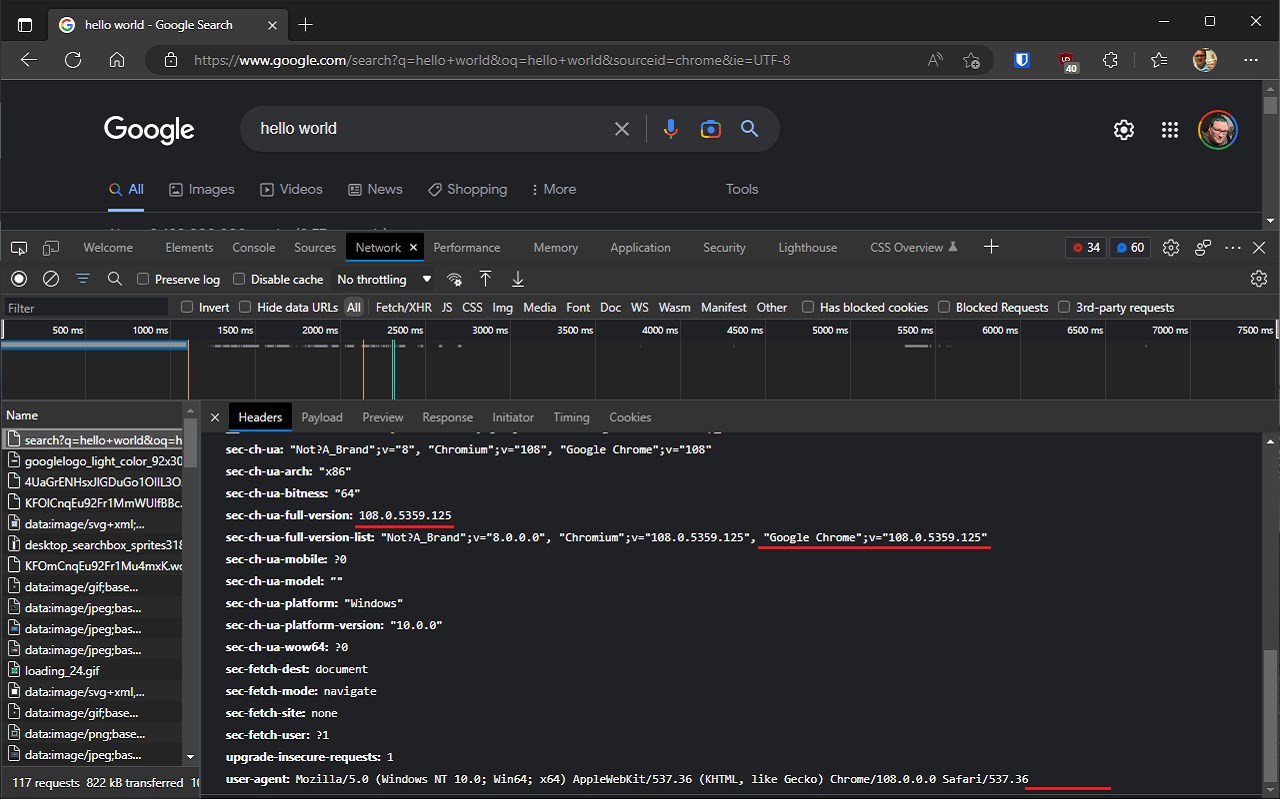Check 3rd-party requests
This screenshot has width=1280, height=800.
pos(1064,307)
